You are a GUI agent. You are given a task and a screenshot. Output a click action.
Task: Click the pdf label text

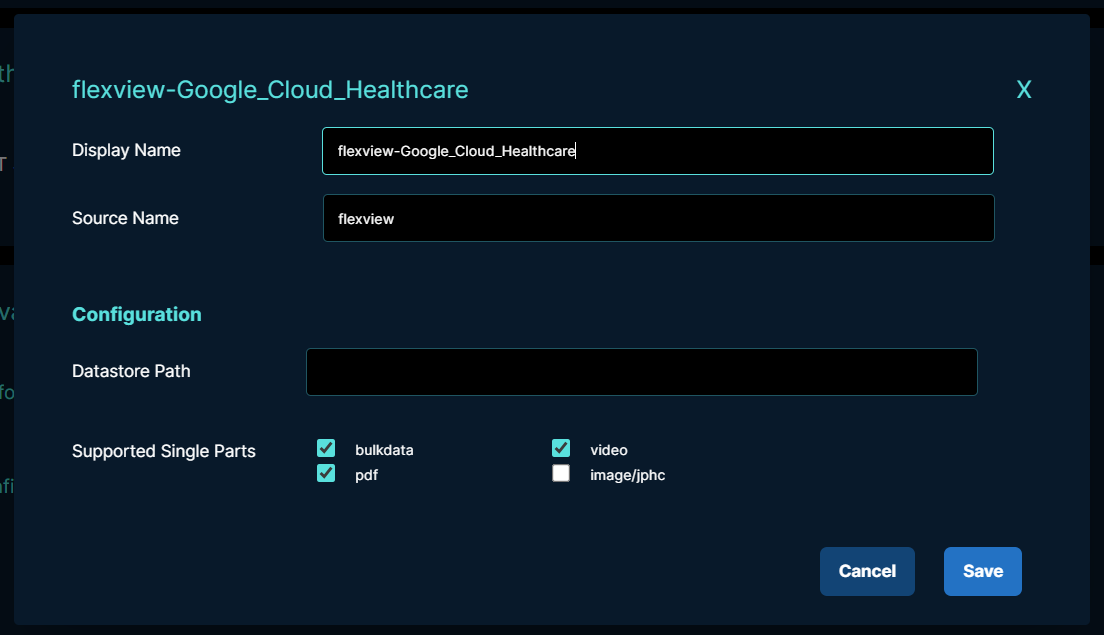tap(366, 475)
